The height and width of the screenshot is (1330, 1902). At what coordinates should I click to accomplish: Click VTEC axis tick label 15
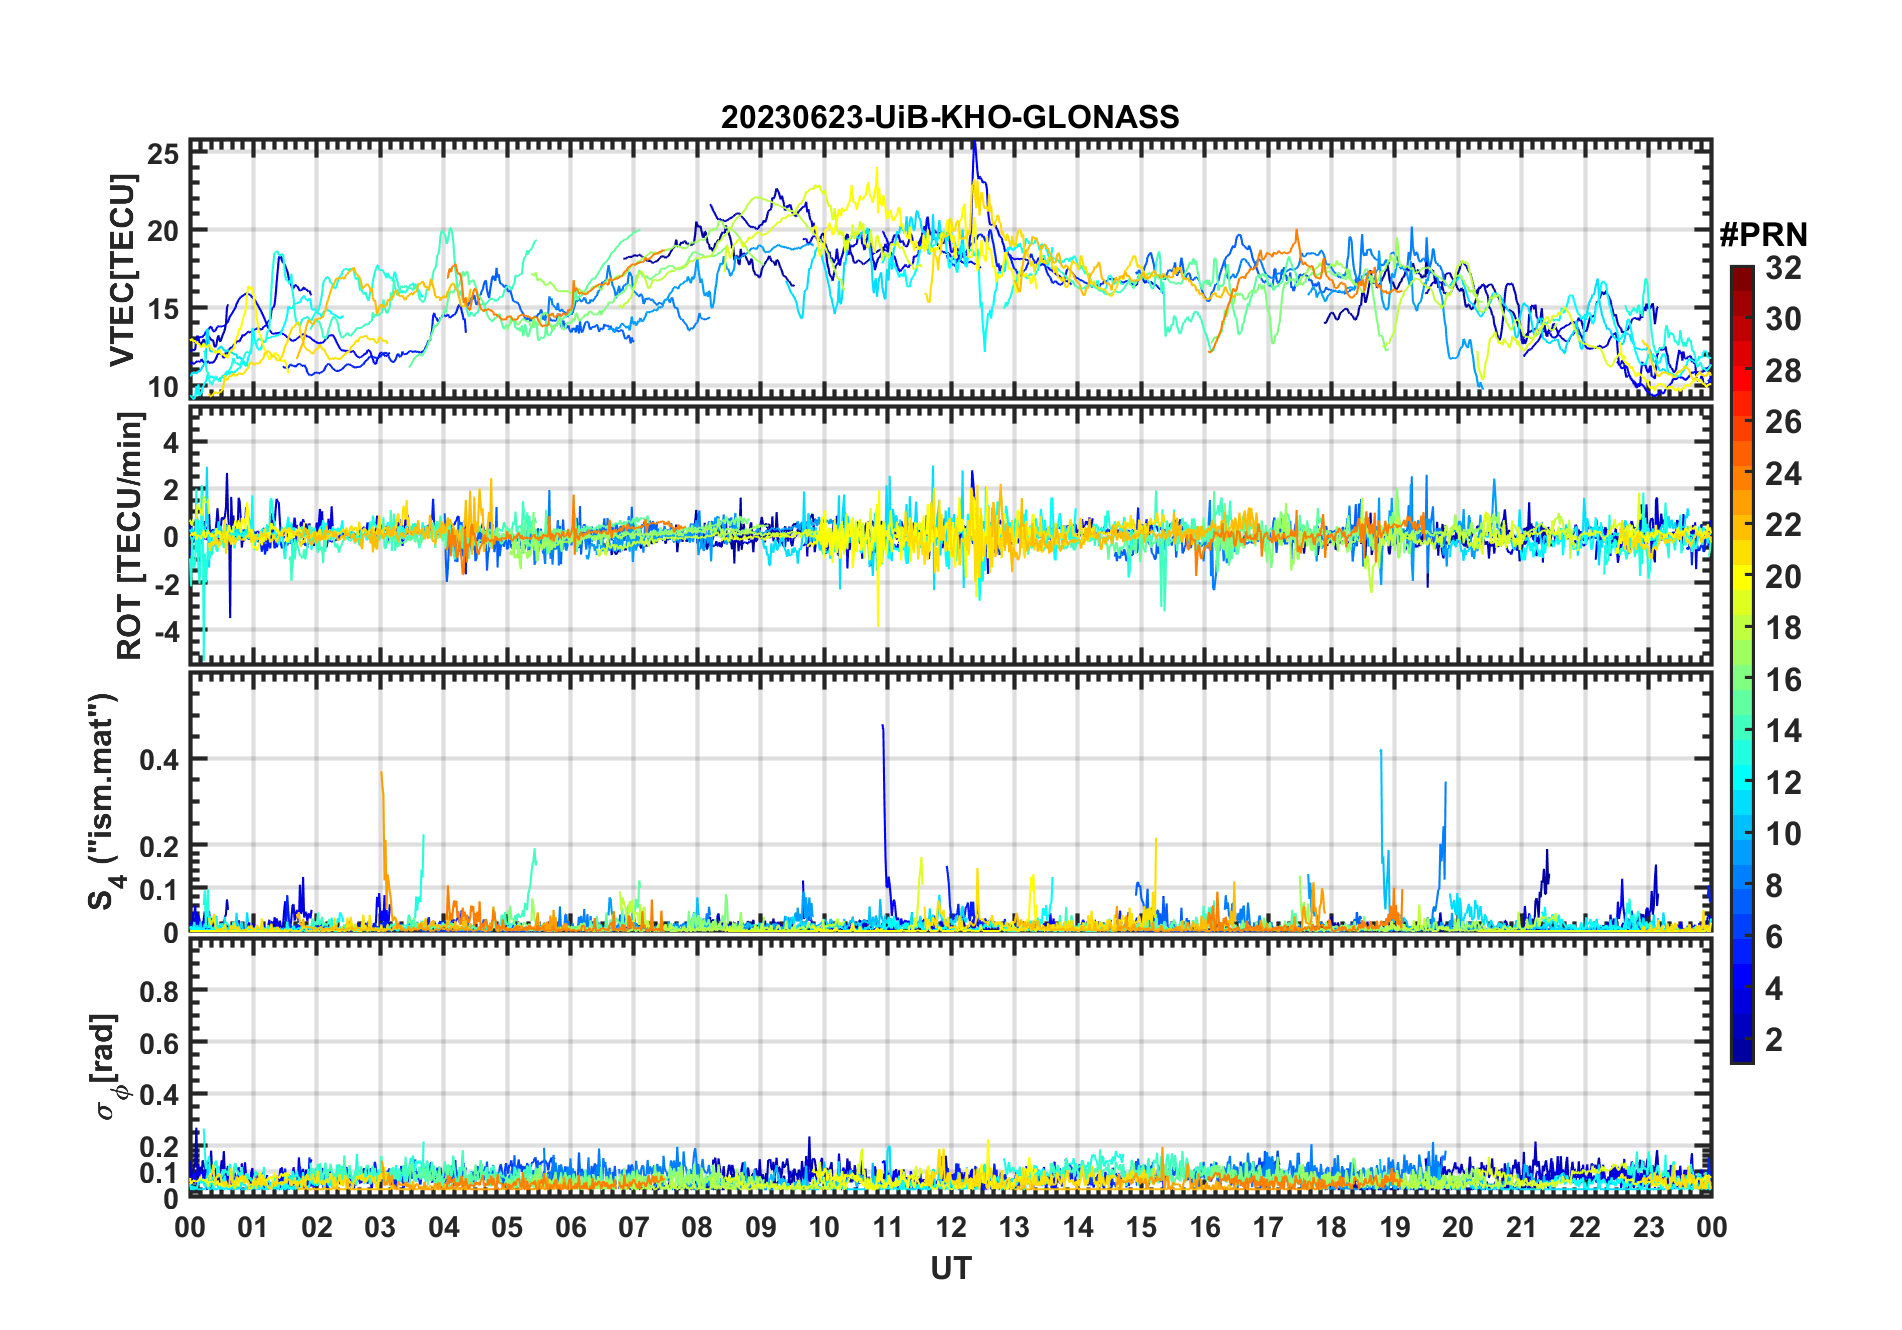(x=164, y=309)
